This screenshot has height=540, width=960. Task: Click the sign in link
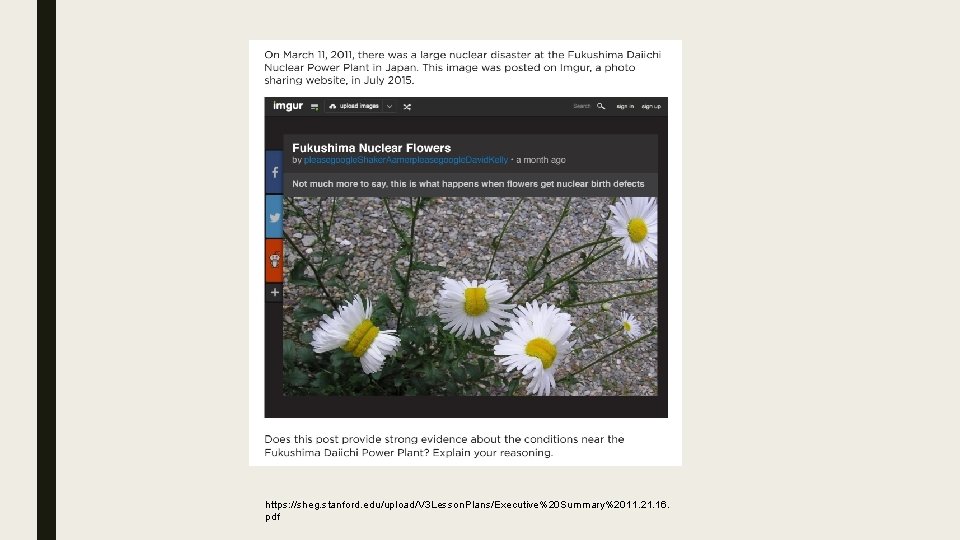625,107
